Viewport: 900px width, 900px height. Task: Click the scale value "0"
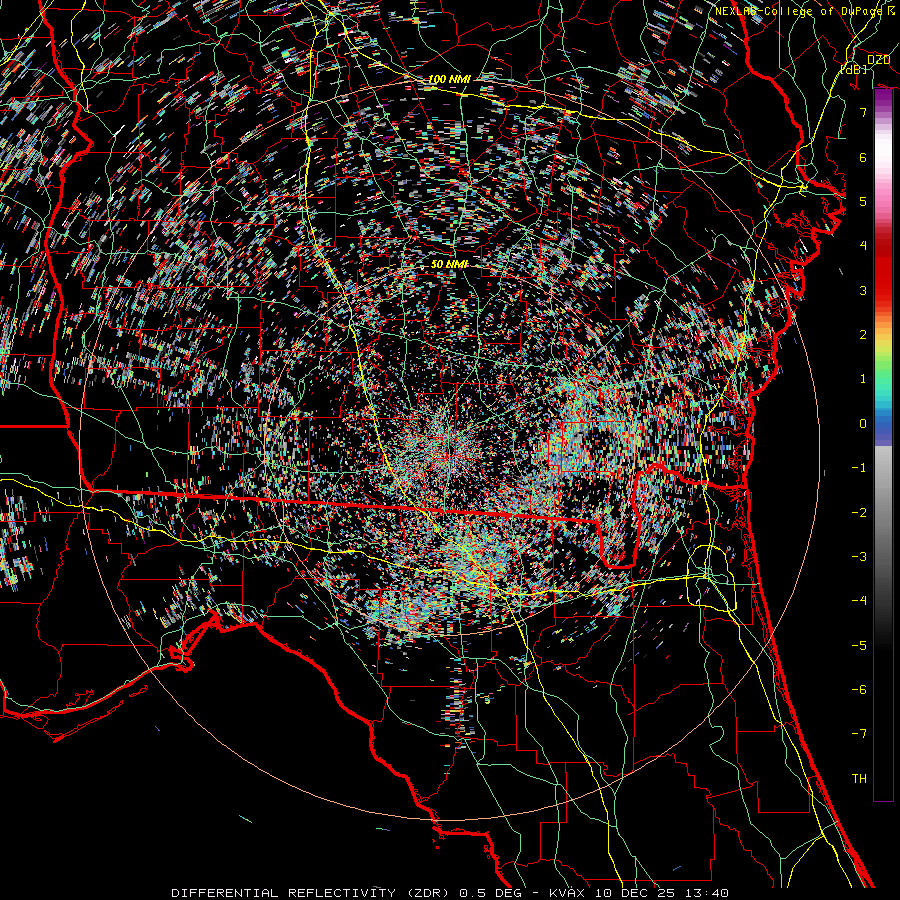coord(863,424)
